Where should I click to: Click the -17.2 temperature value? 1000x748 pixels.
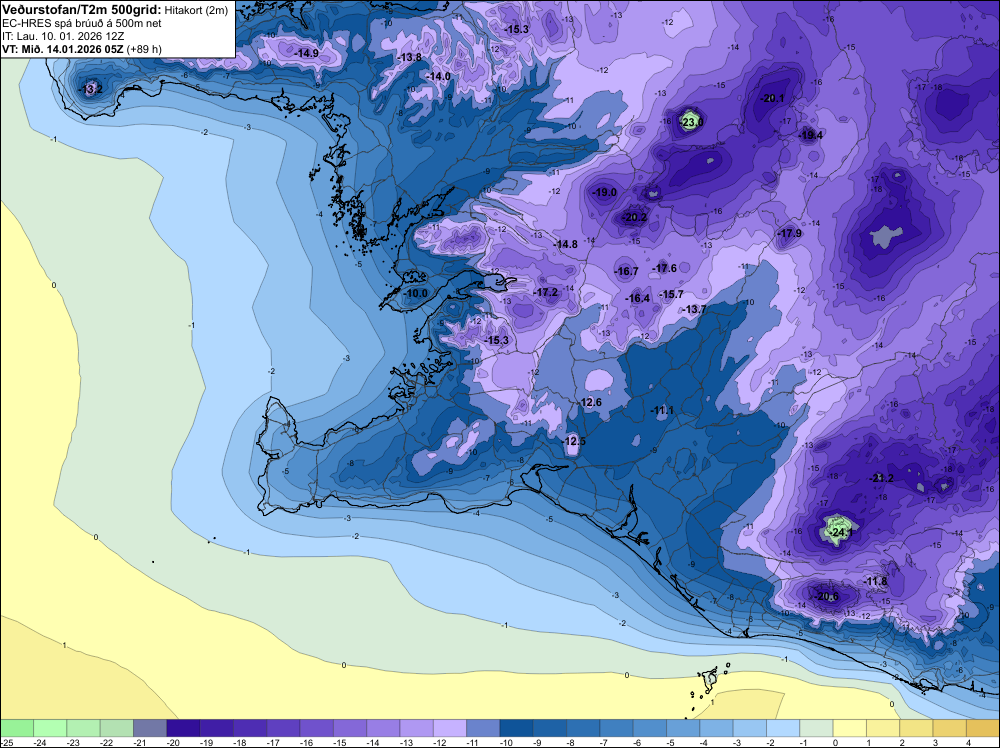[545, 293]
